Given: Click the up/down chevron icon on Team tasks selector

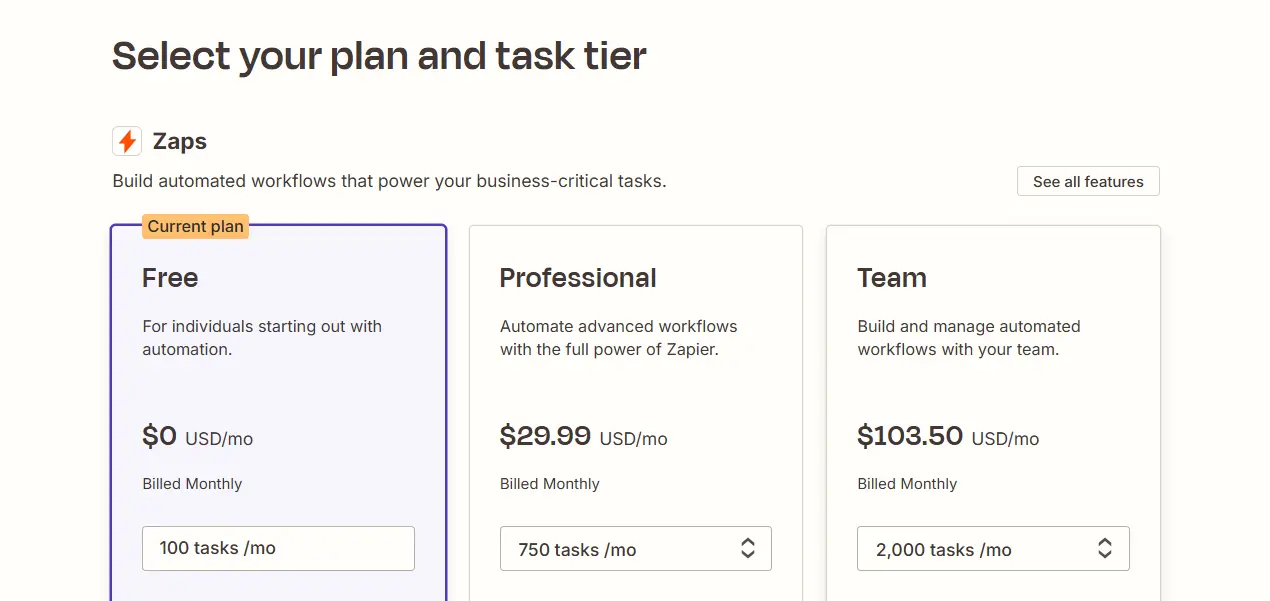Looking at the screenshot, I should 1105,548.
